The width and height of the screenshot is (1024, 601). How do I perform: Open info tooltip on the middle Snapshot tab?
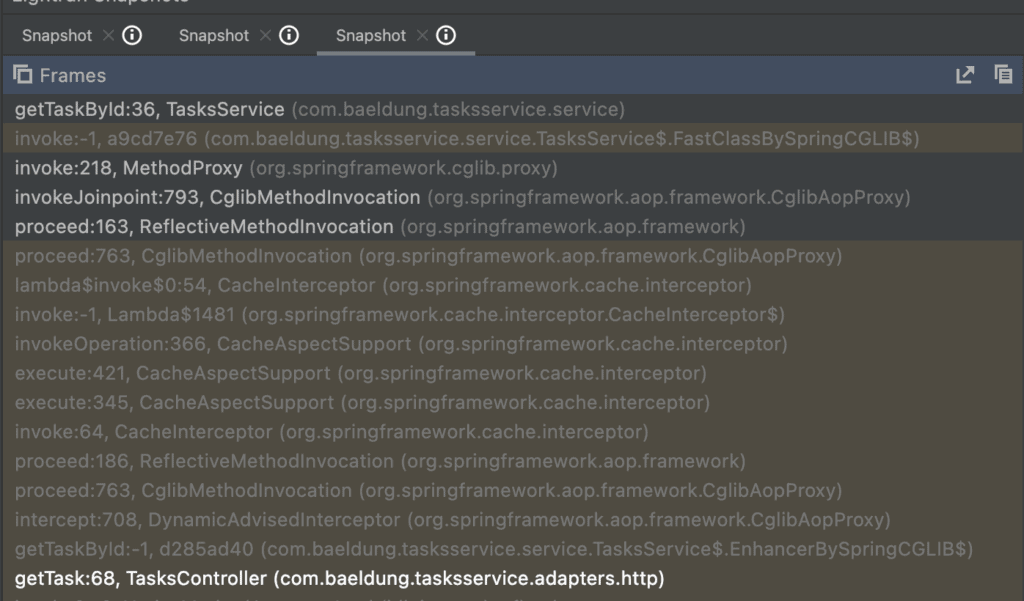pyautogui.click(x=287, y=35)
